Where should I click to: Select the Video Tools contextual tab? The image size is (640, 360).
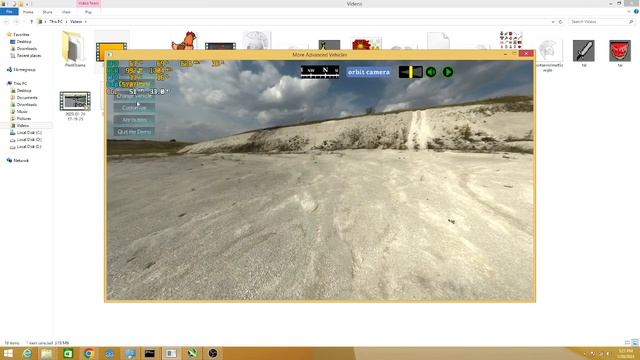(x=88, y=3)
